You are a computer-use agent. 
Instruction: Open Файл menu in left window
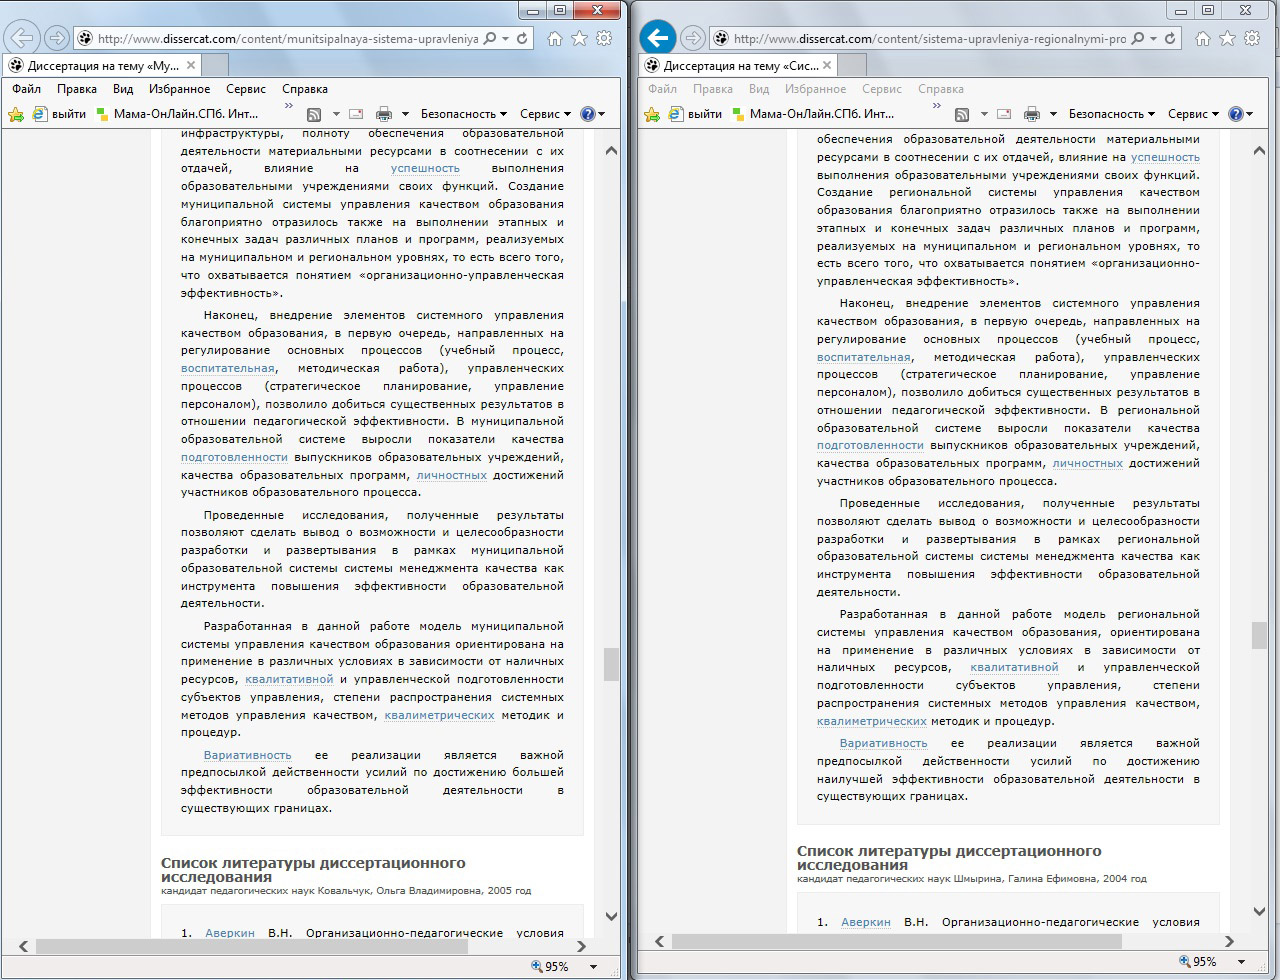click(27, 89)
